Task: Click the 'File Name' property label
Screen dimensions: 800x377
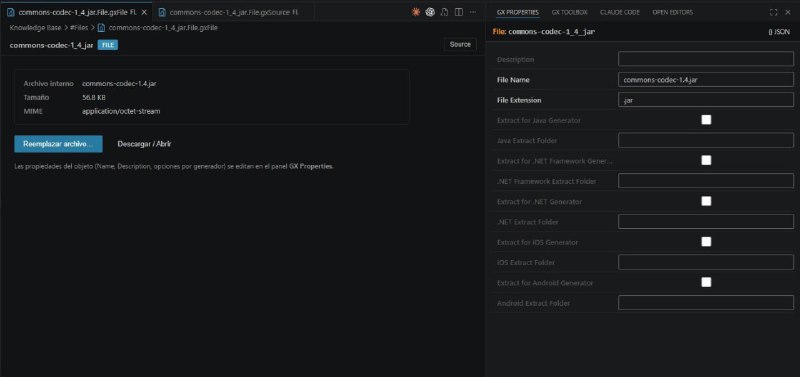Action: coord(513,80)
